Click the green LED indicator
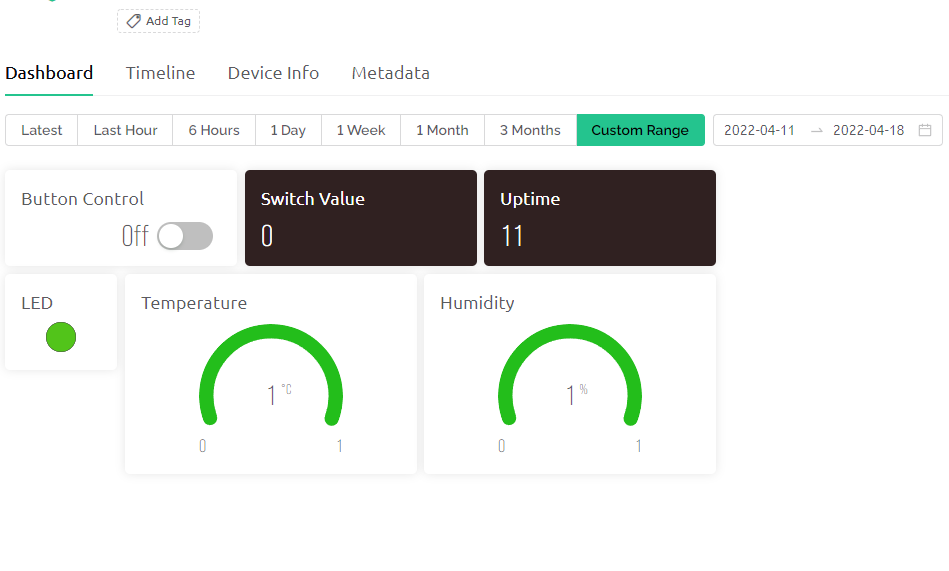Screen dimensions: 949x571 pyautogui.click(x=61, y=337)
